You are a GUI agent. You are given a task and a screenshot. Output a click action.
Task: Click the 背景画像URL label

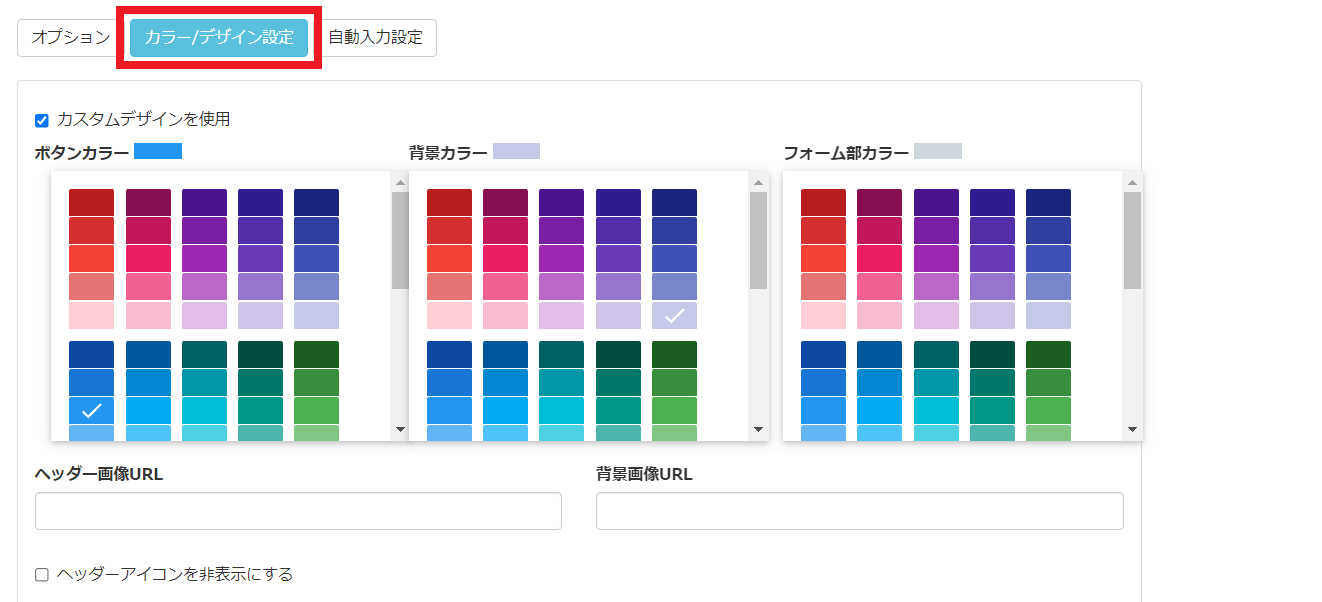click(644, 474)
